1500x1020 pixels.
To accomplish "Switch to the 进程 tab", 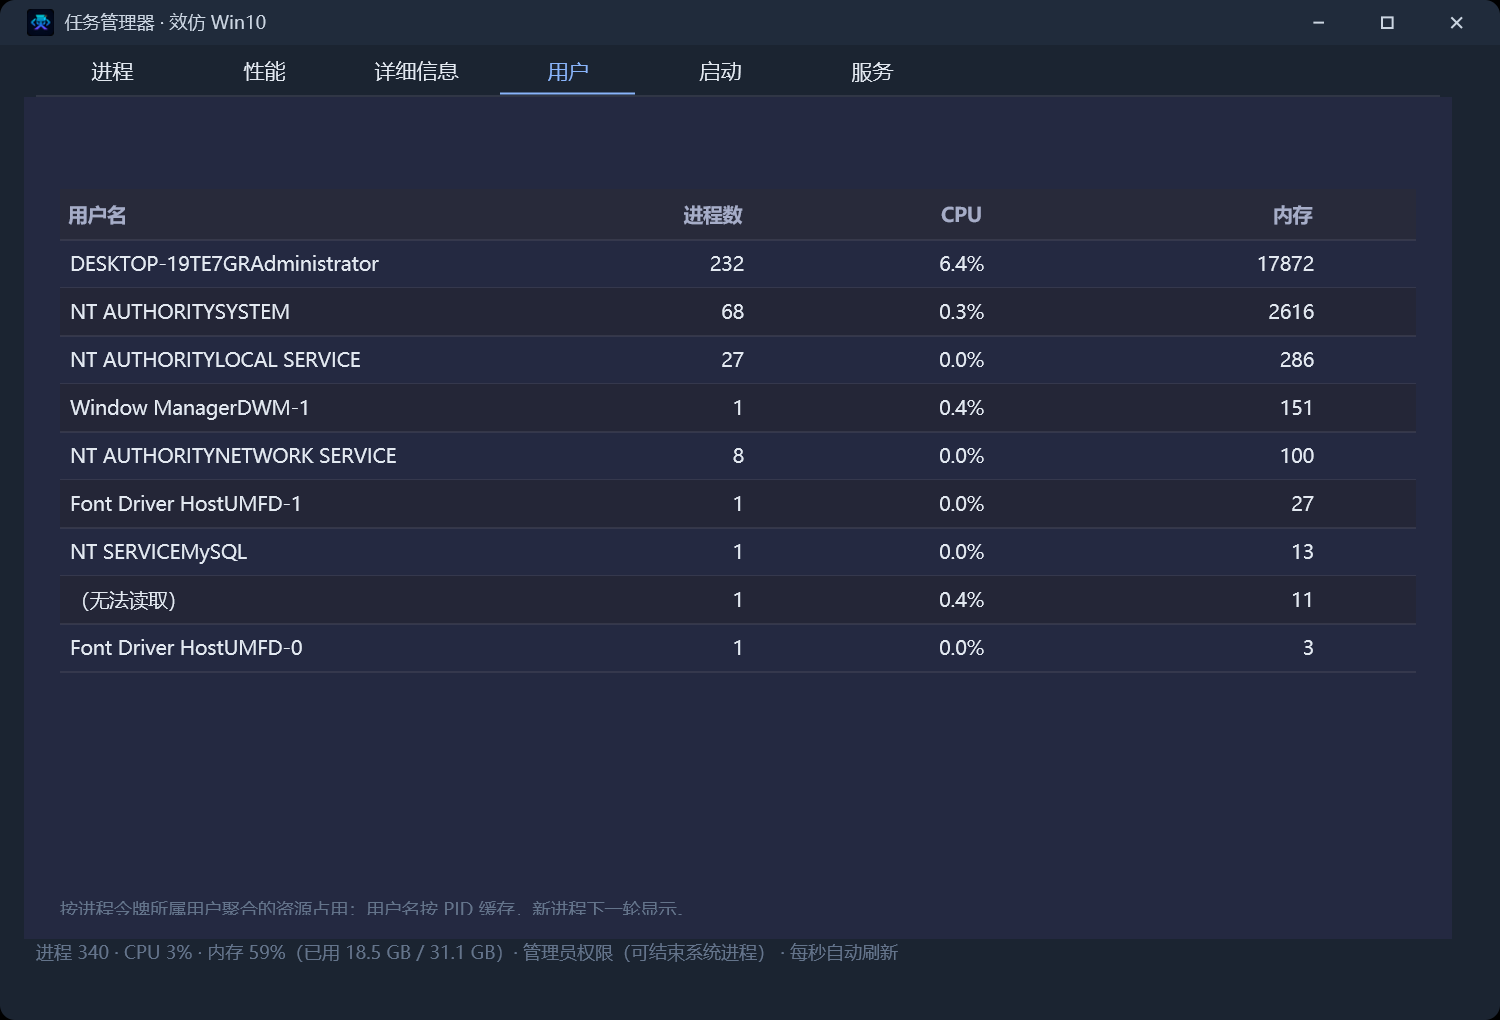I will pos(112,72).
